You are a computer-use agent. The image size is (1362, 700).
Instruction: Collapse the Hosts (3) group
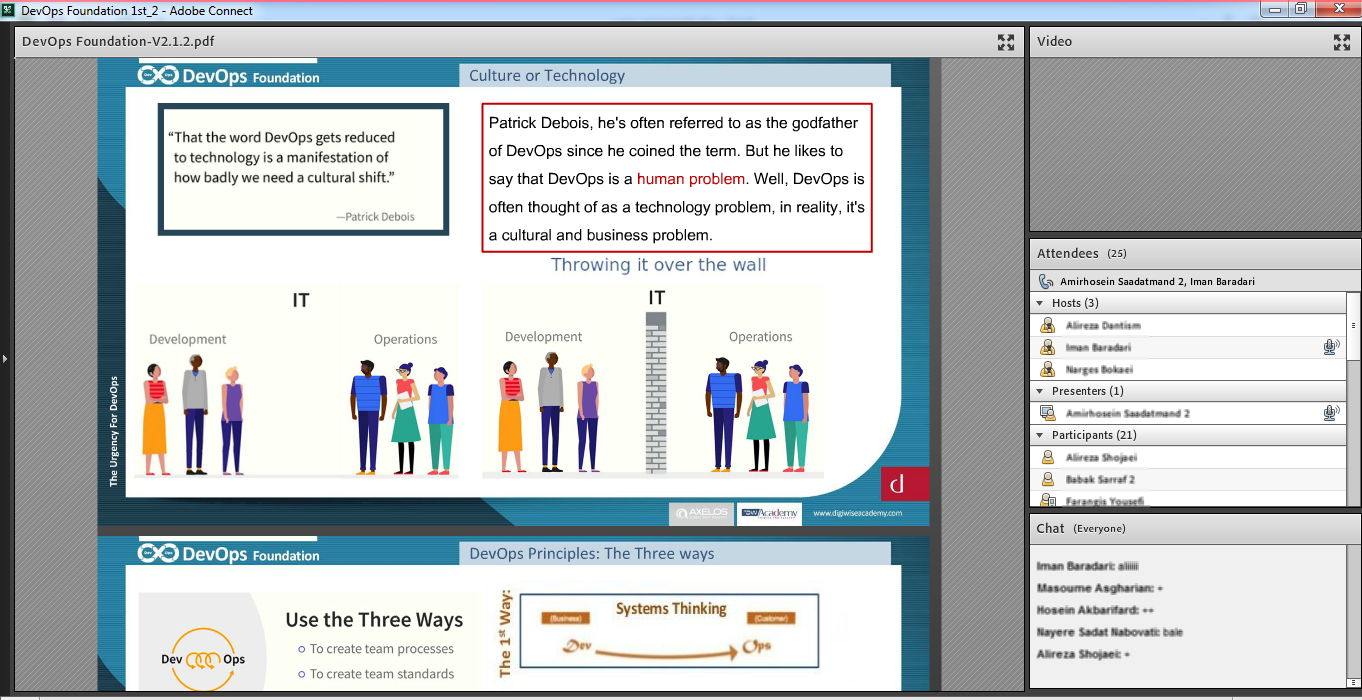point(1040,303)
